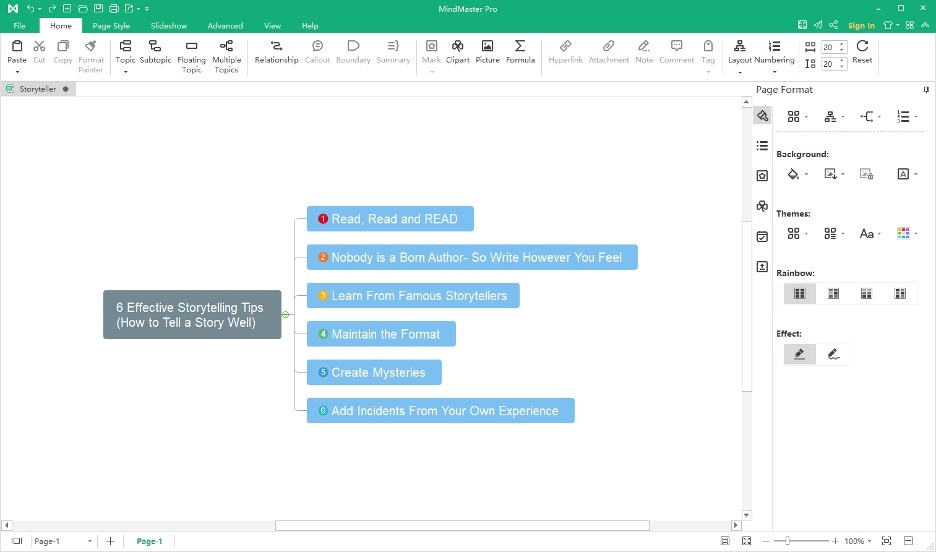Toggle the first Effect style button
This screenshot has height=552, width=936.
point(799,354)
